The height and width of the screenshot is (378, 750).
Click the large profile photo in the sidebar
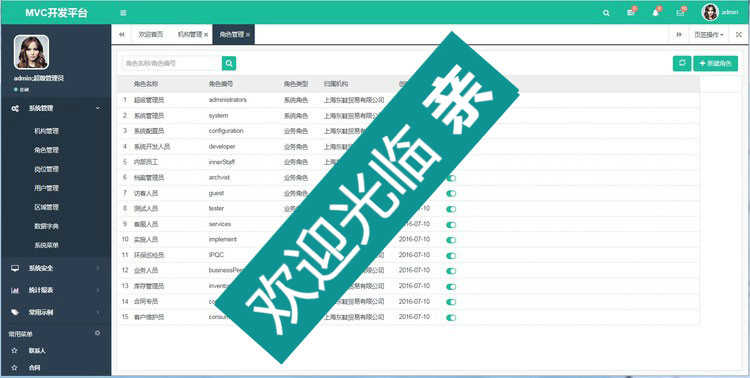click(32, 52)
